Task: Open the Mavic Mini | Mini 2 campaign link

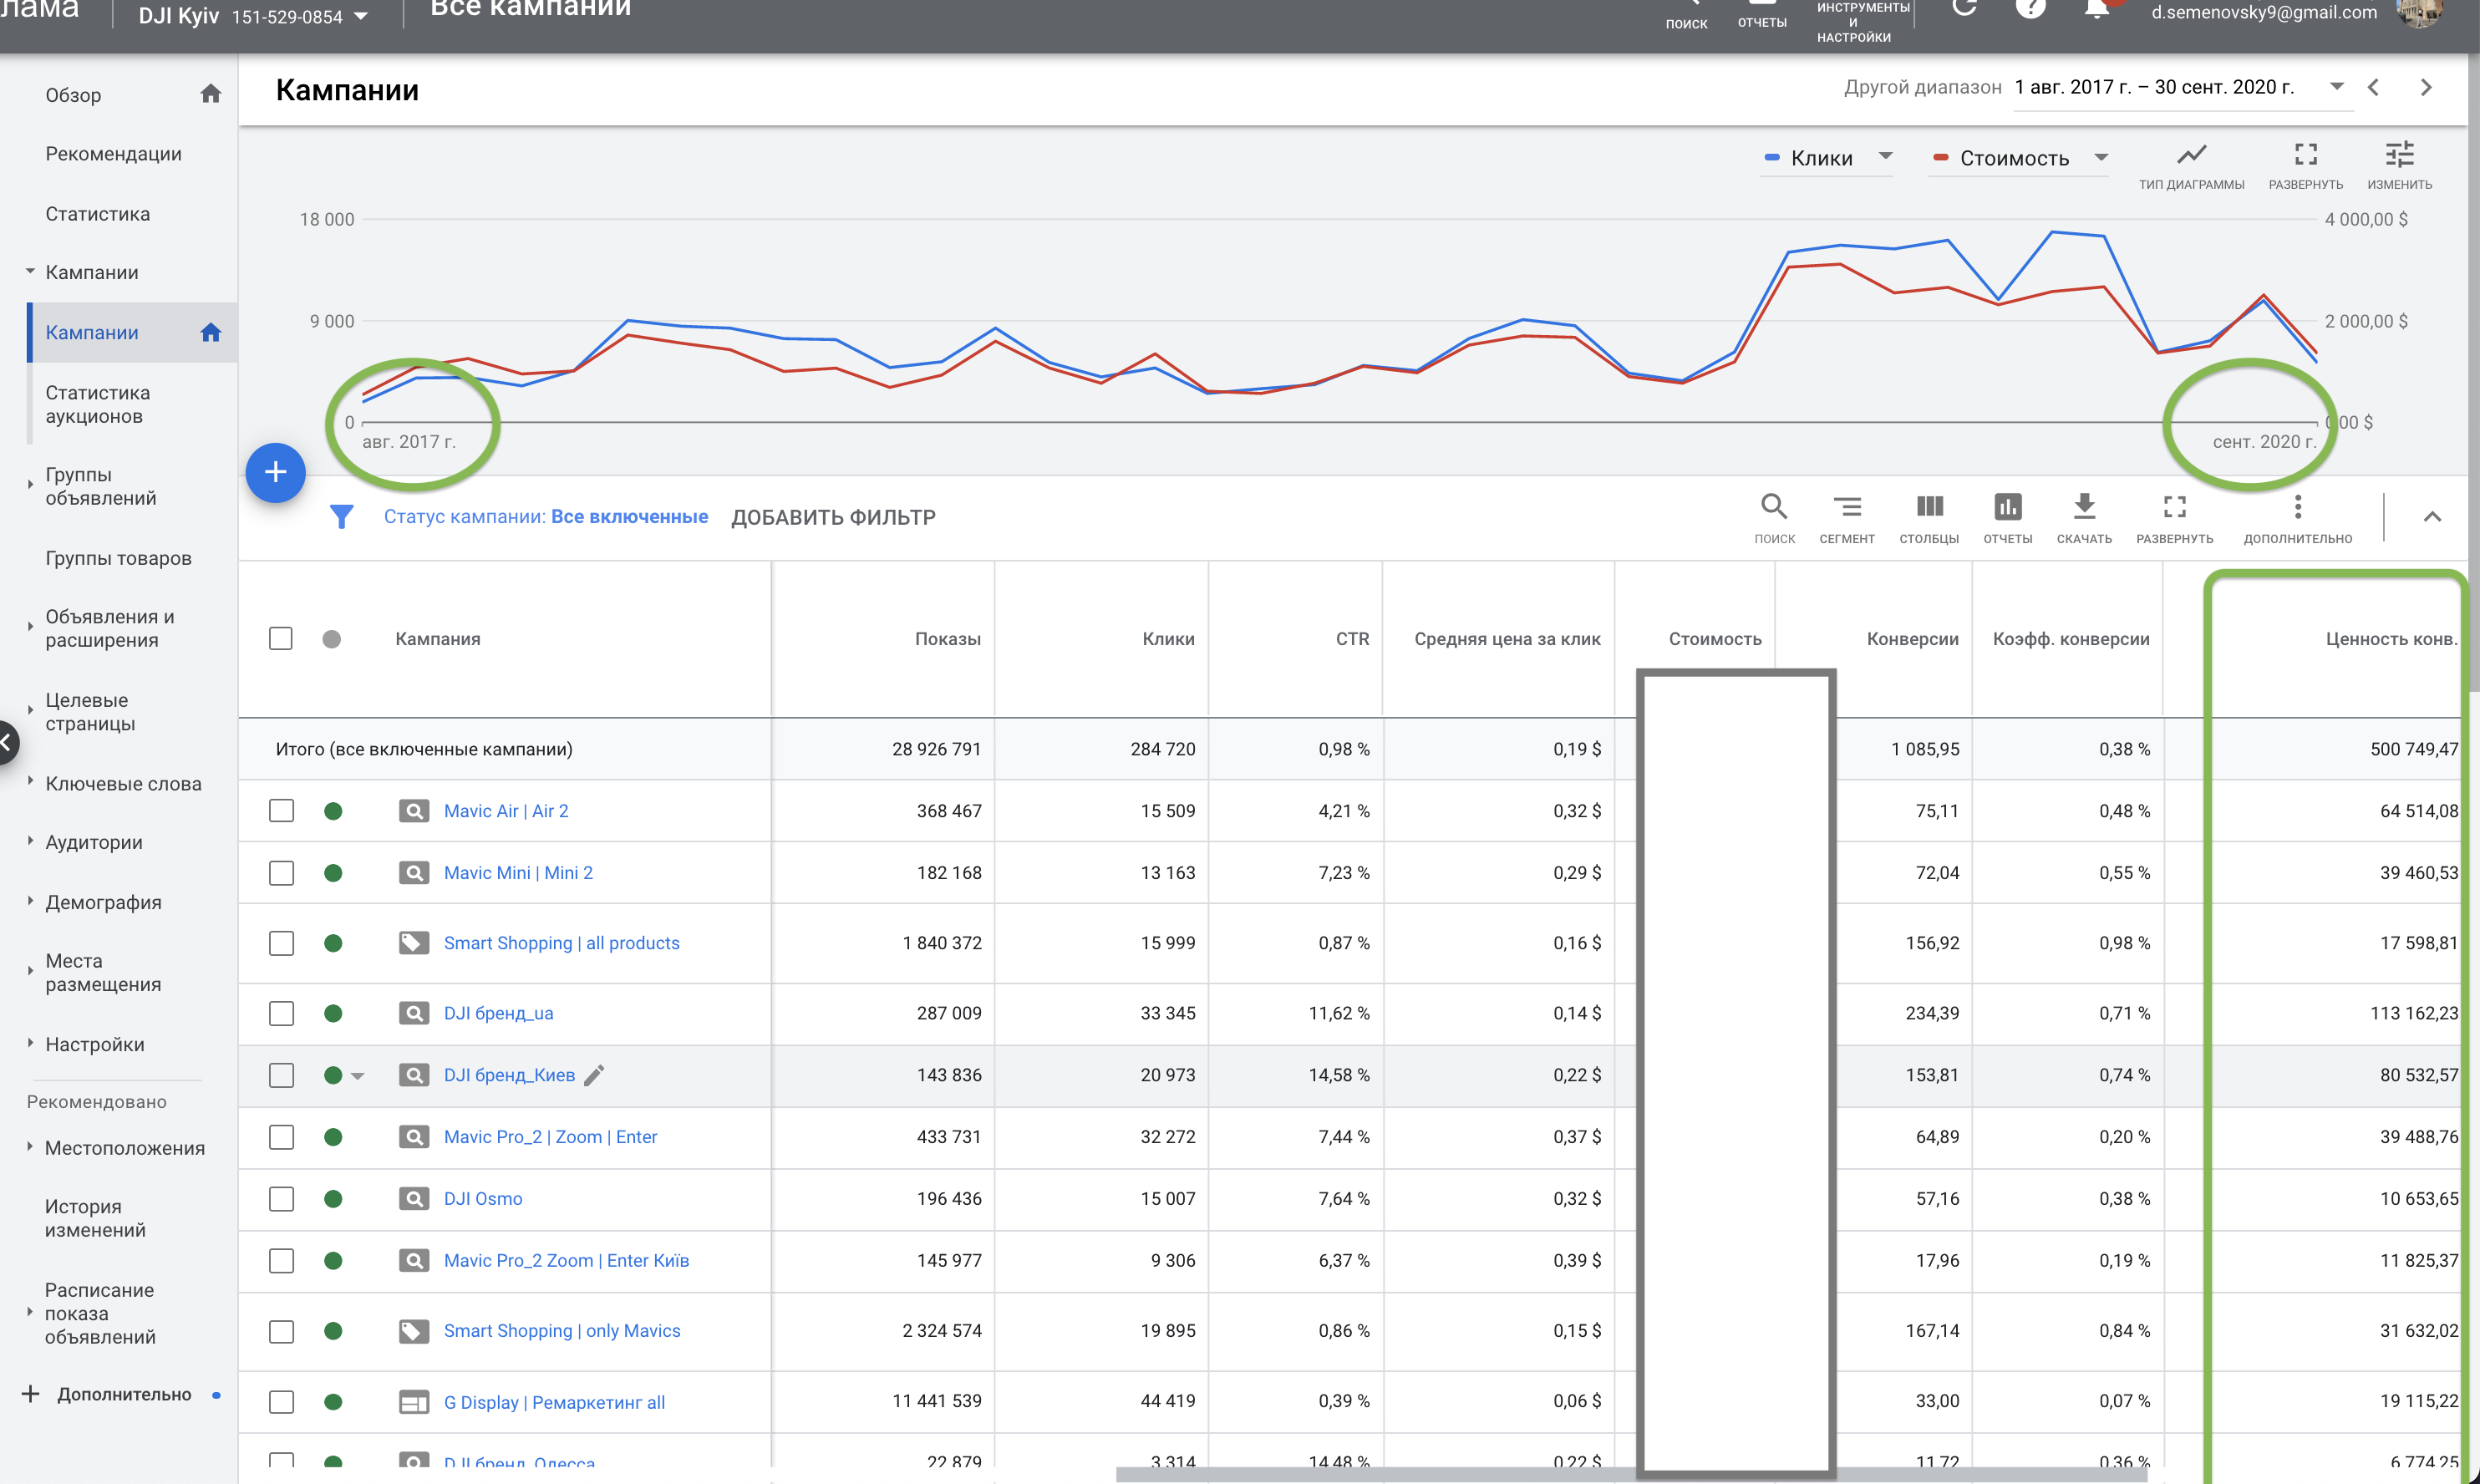Action: (x=518, y=873)
